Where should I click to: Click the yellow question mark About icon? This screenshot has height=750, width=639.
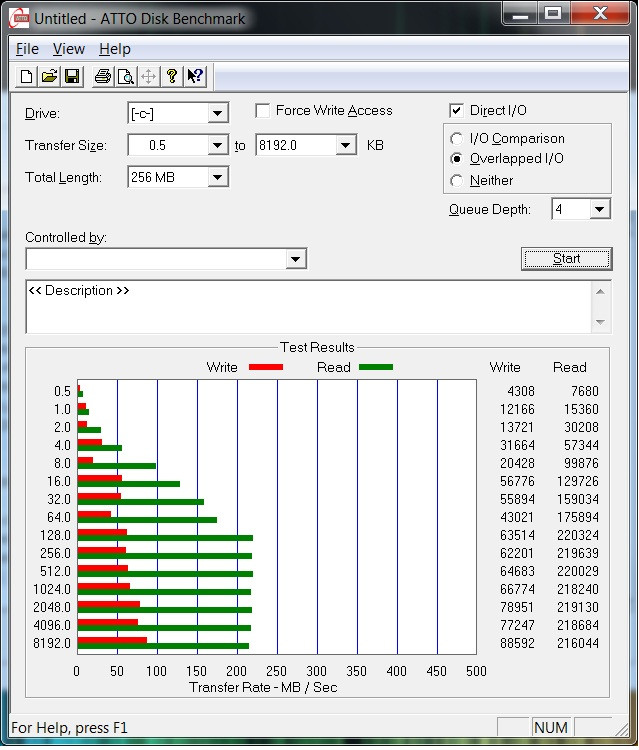coord(172,76)
